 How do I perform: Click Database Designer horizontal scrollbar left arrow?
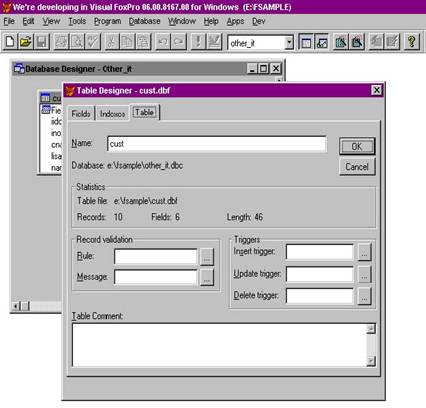coord(16,306)
